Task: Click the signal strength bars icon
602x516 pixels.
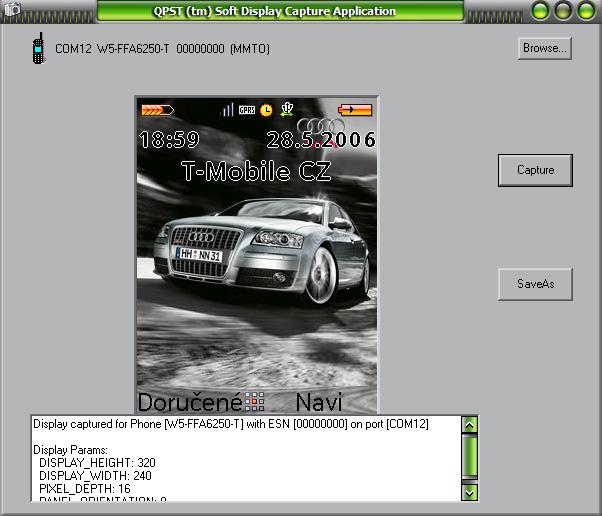Action: [x=227, y=110]
